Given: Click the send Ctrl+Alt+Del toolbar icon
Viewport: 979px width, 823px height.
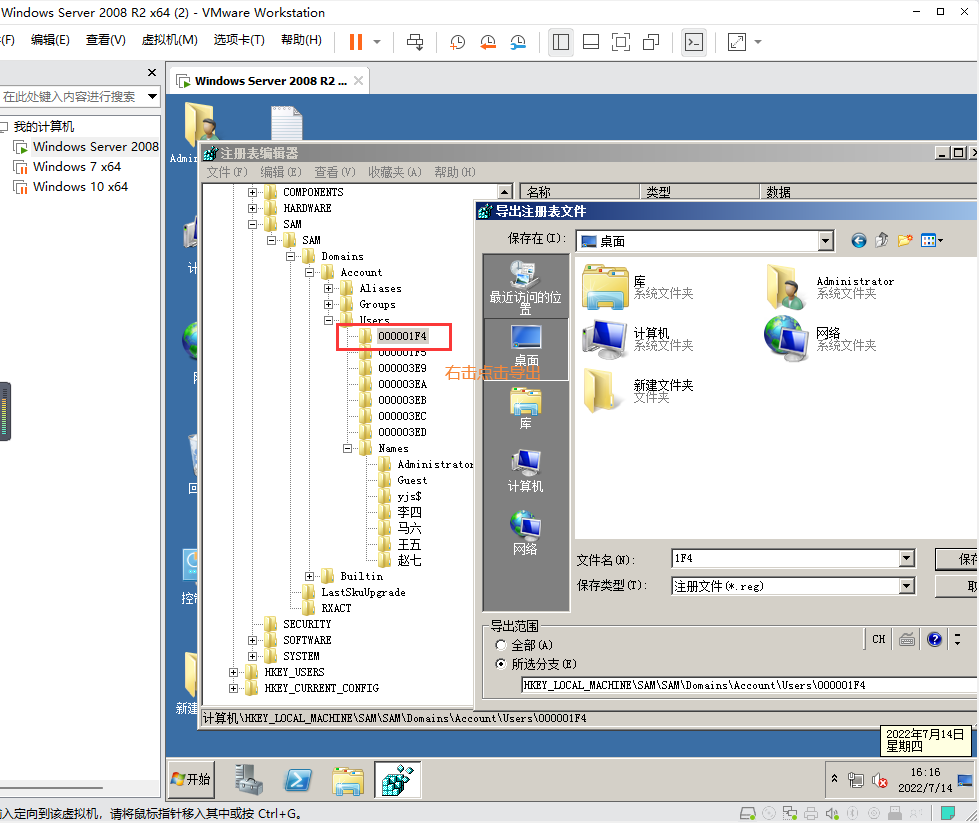Looking at the screenshot, I should point(415,42).
